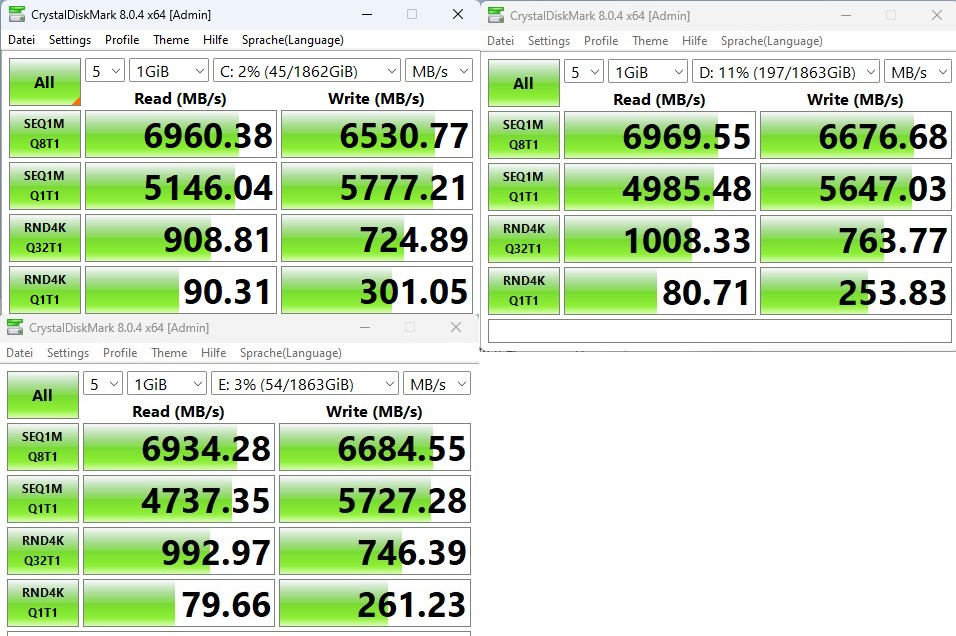Screen dimensions: 956x636
Task: Start RND4K Q1T1 test in C: window
Action: click(45, 290)
